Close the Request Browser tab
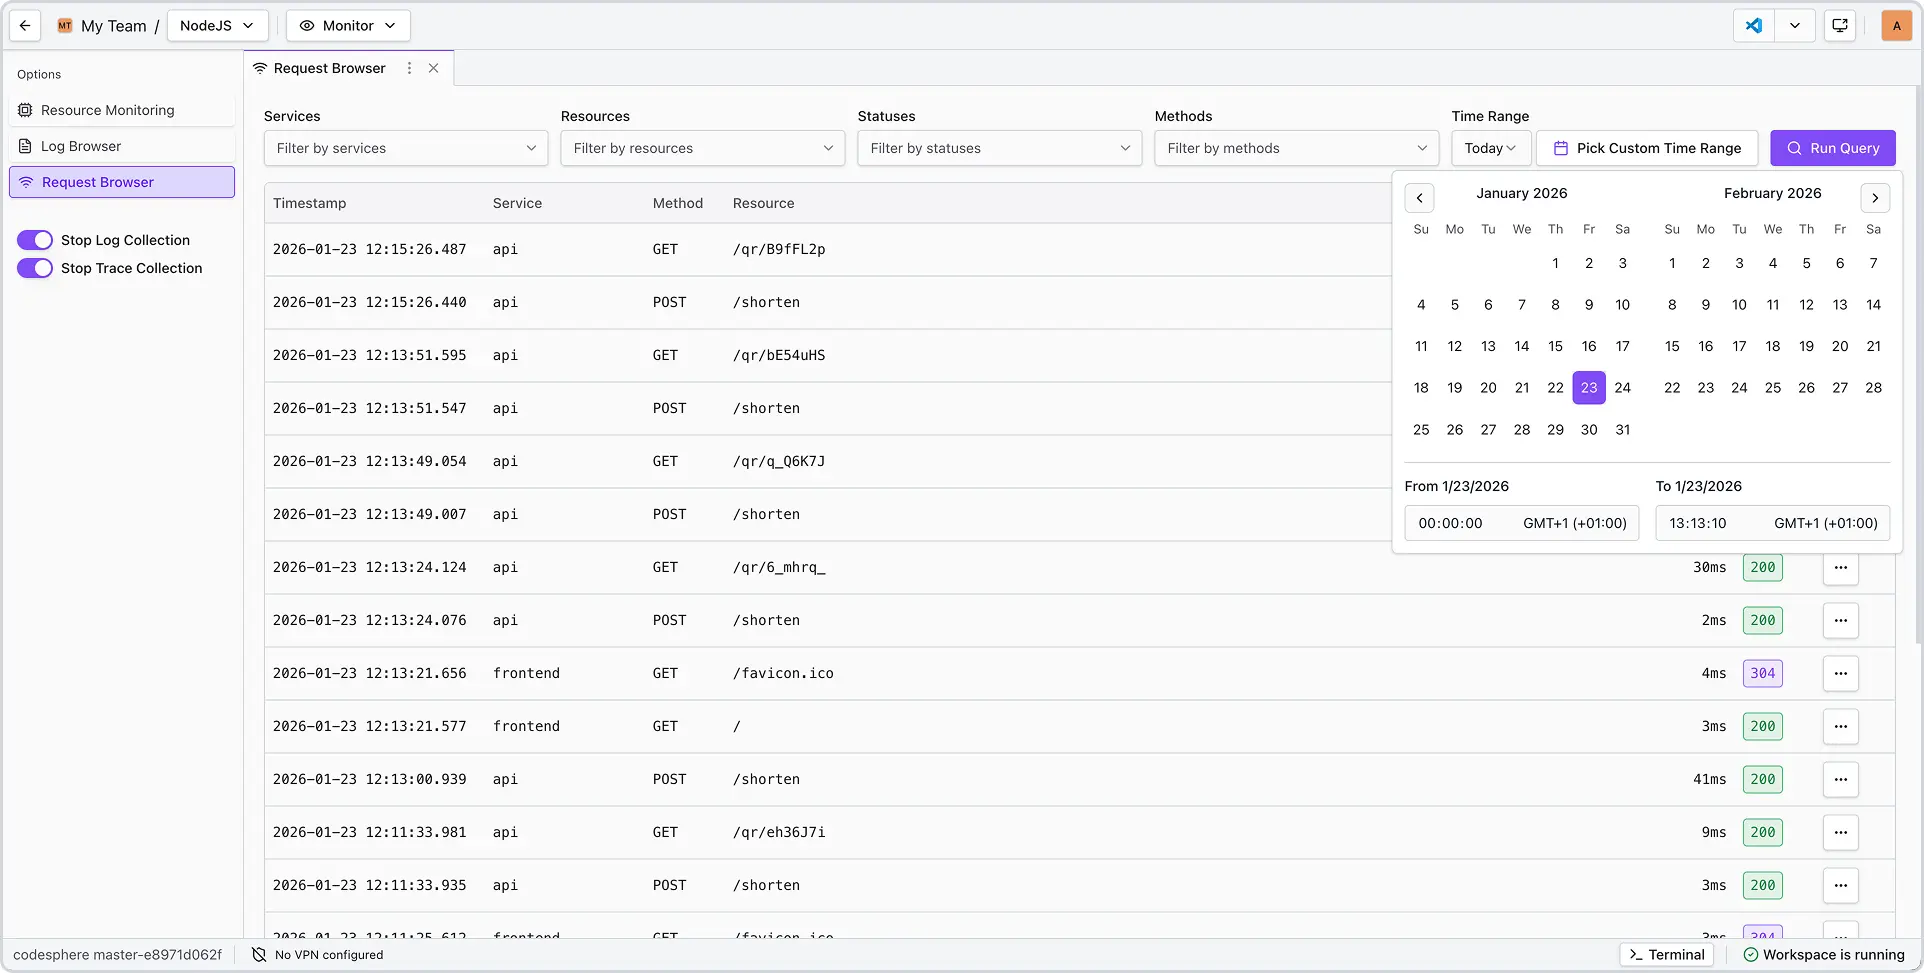The image size is (1924, 973). click(434, 68)
